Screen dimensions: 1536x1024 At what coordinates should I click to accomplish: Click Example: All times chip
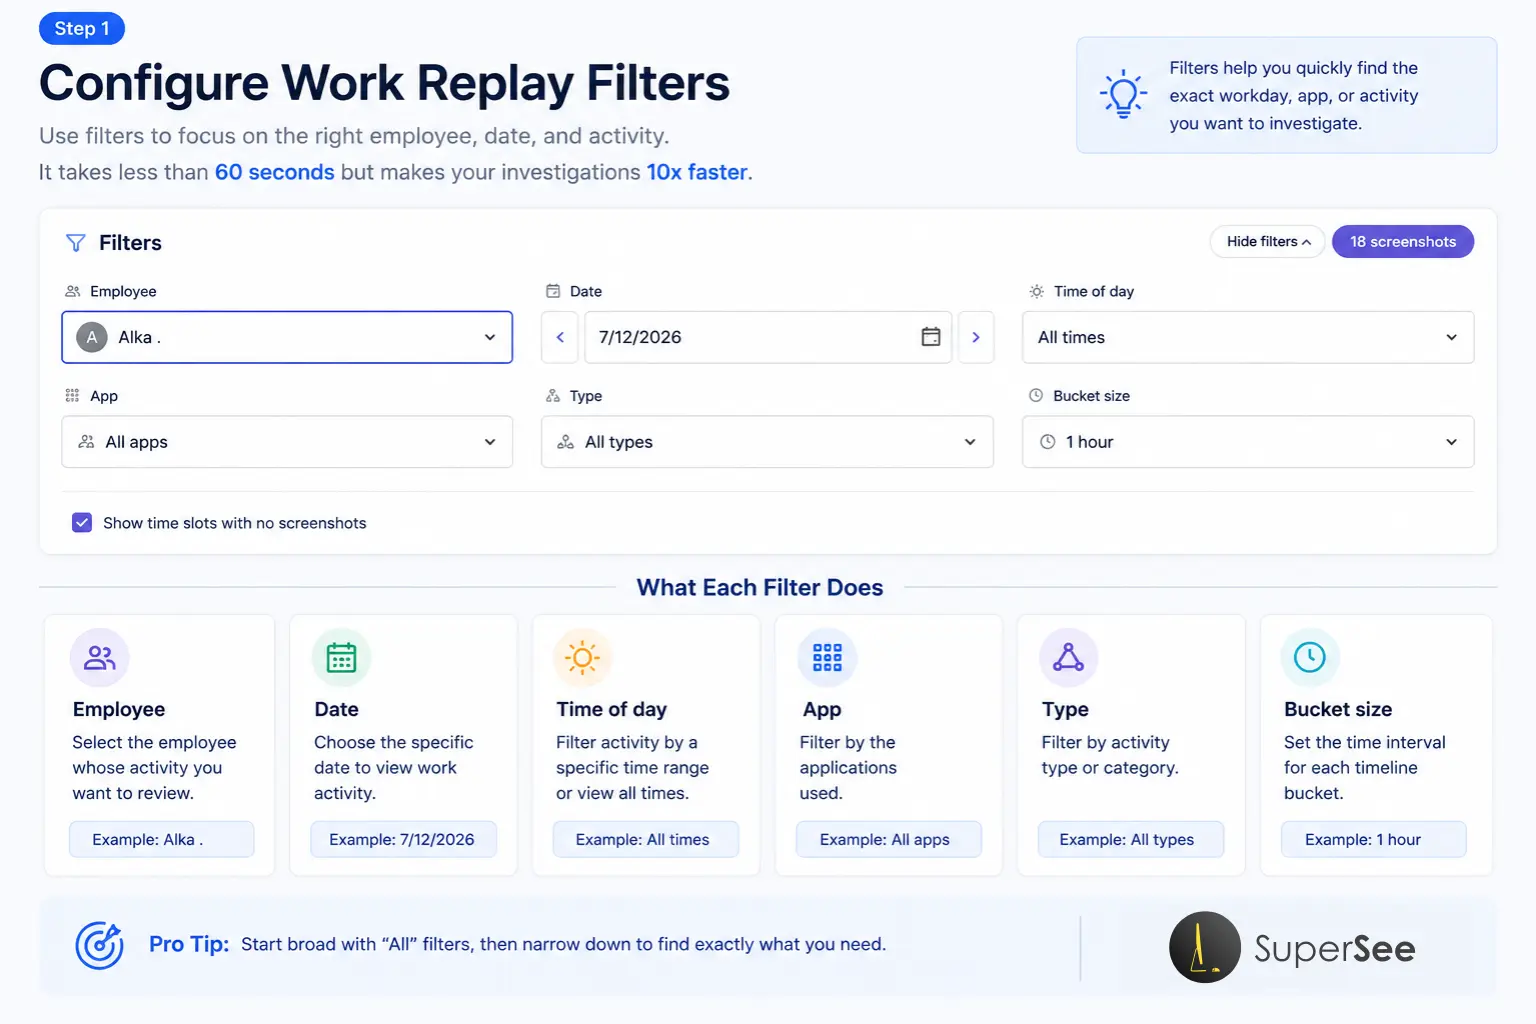tap(646, 839)
